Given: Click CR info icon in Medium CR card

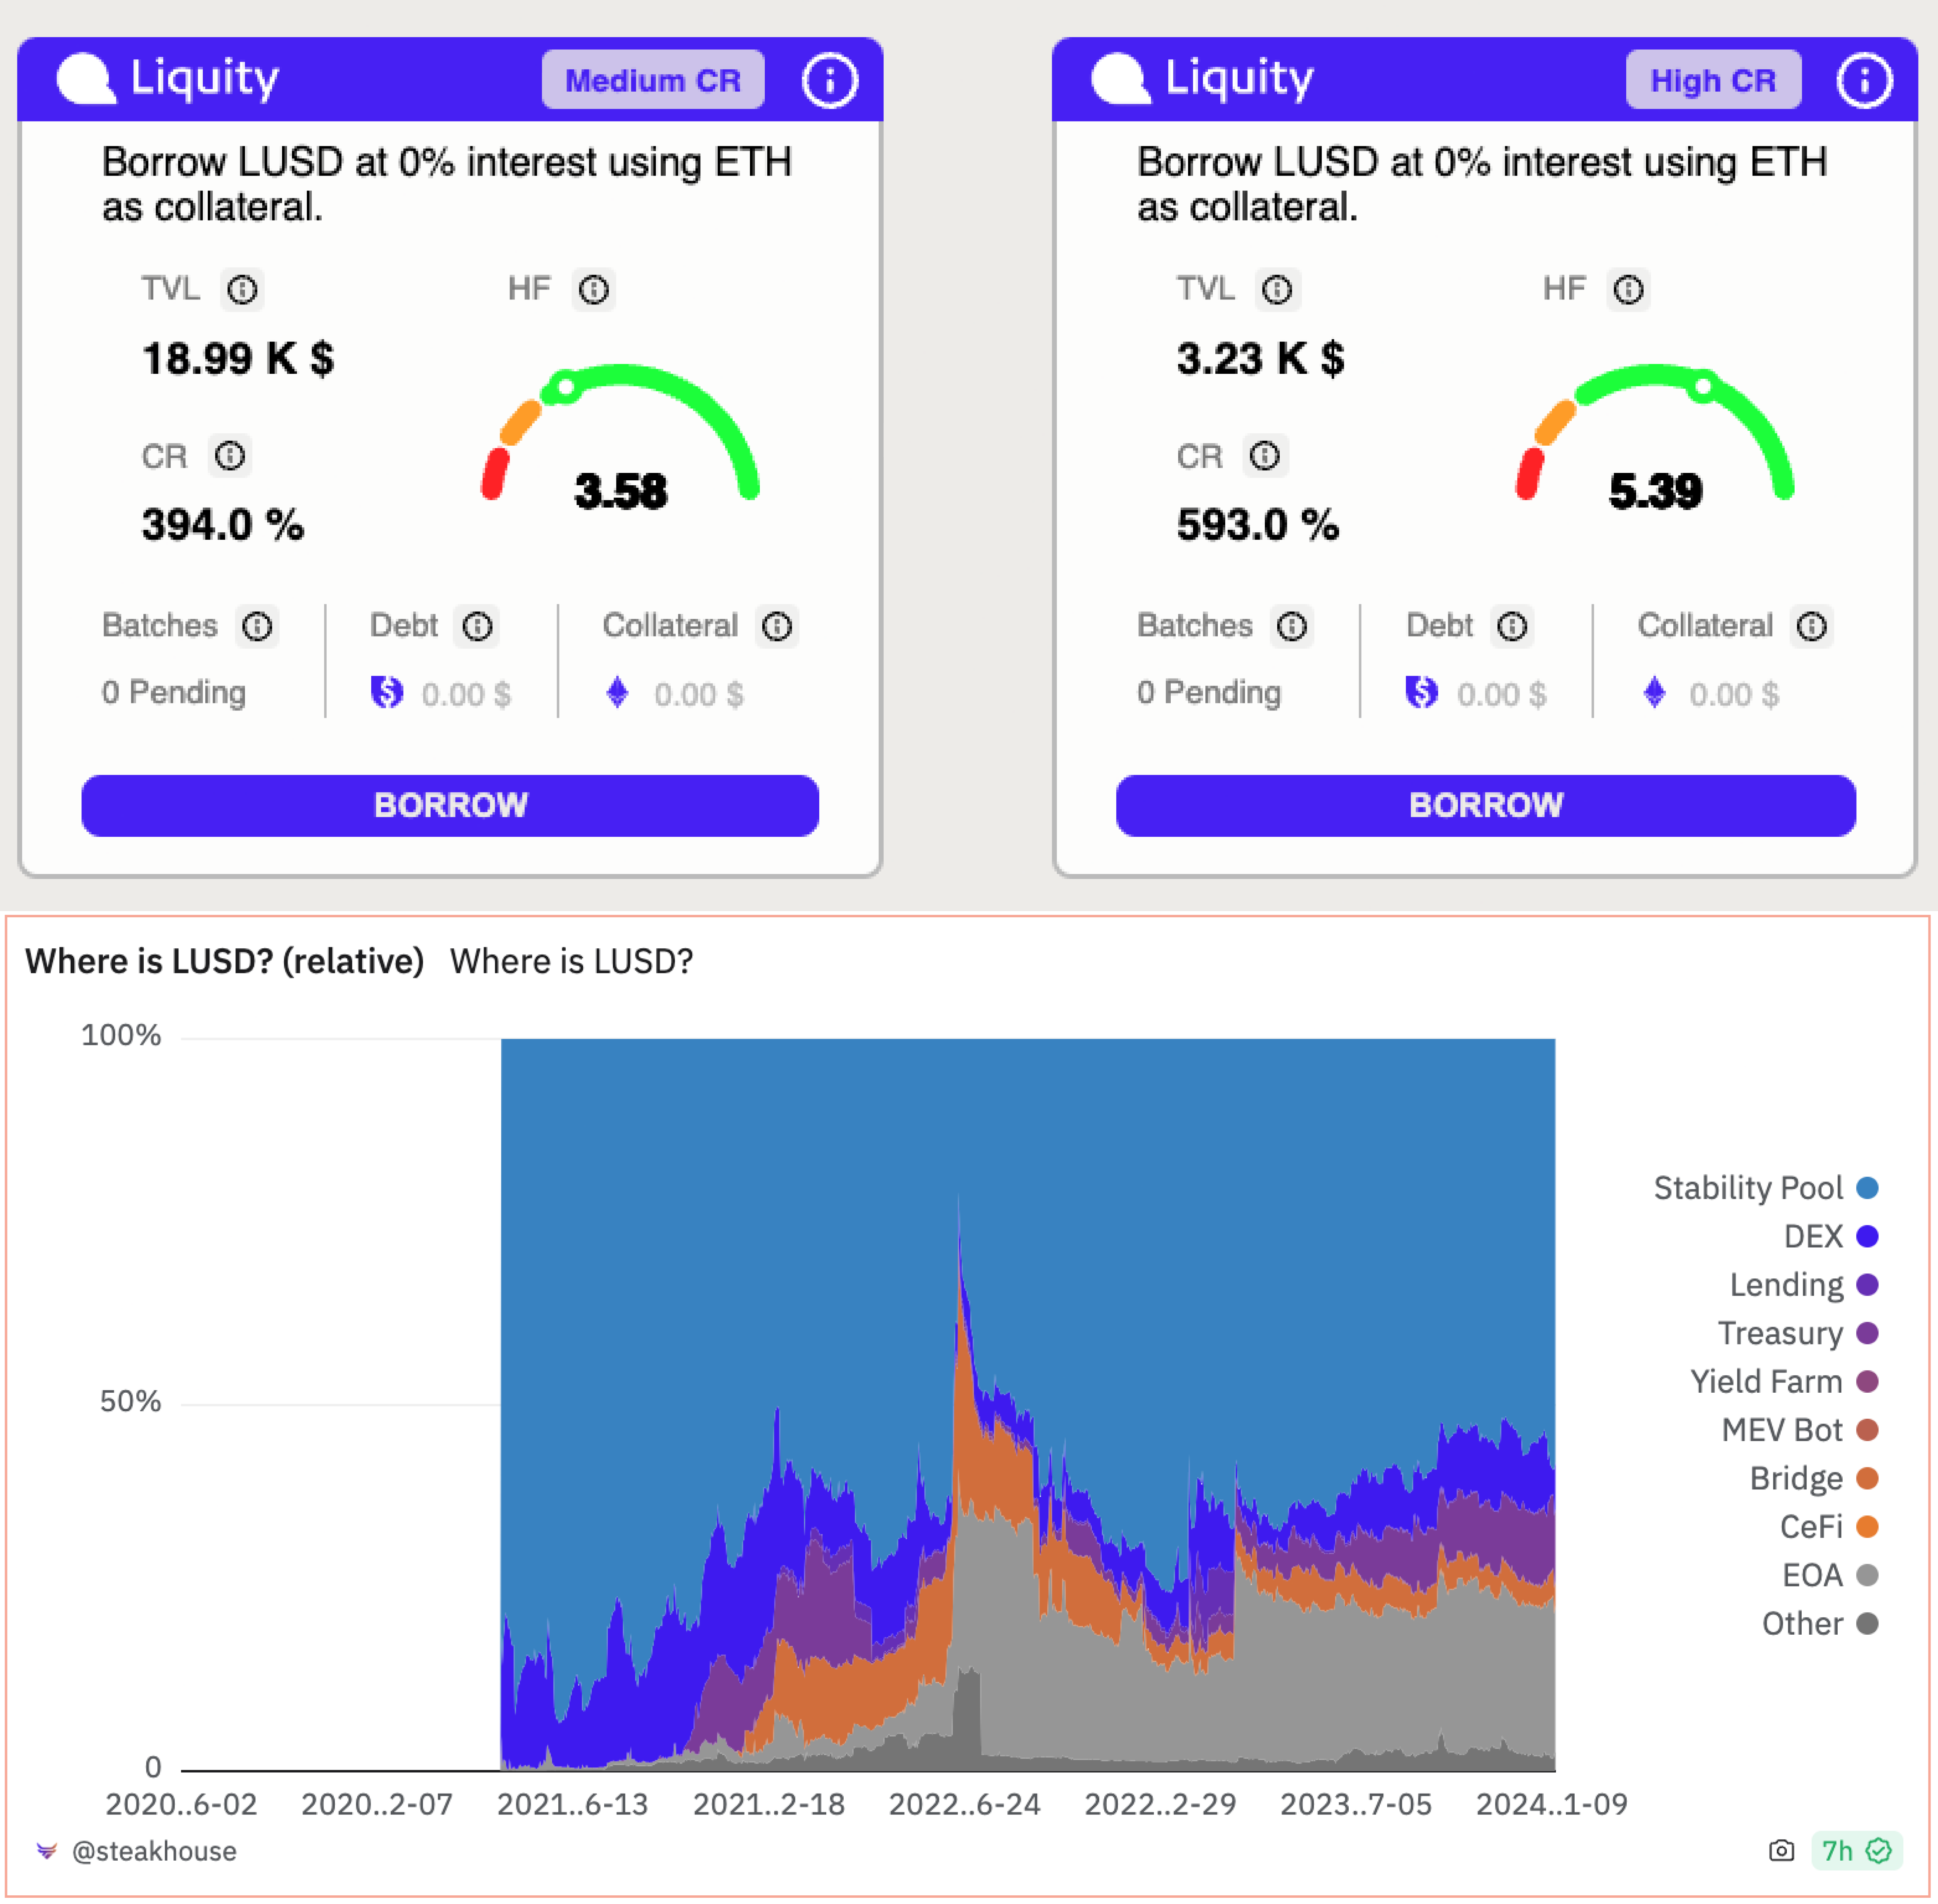Looking at the screenshot, I should (230, 457).
